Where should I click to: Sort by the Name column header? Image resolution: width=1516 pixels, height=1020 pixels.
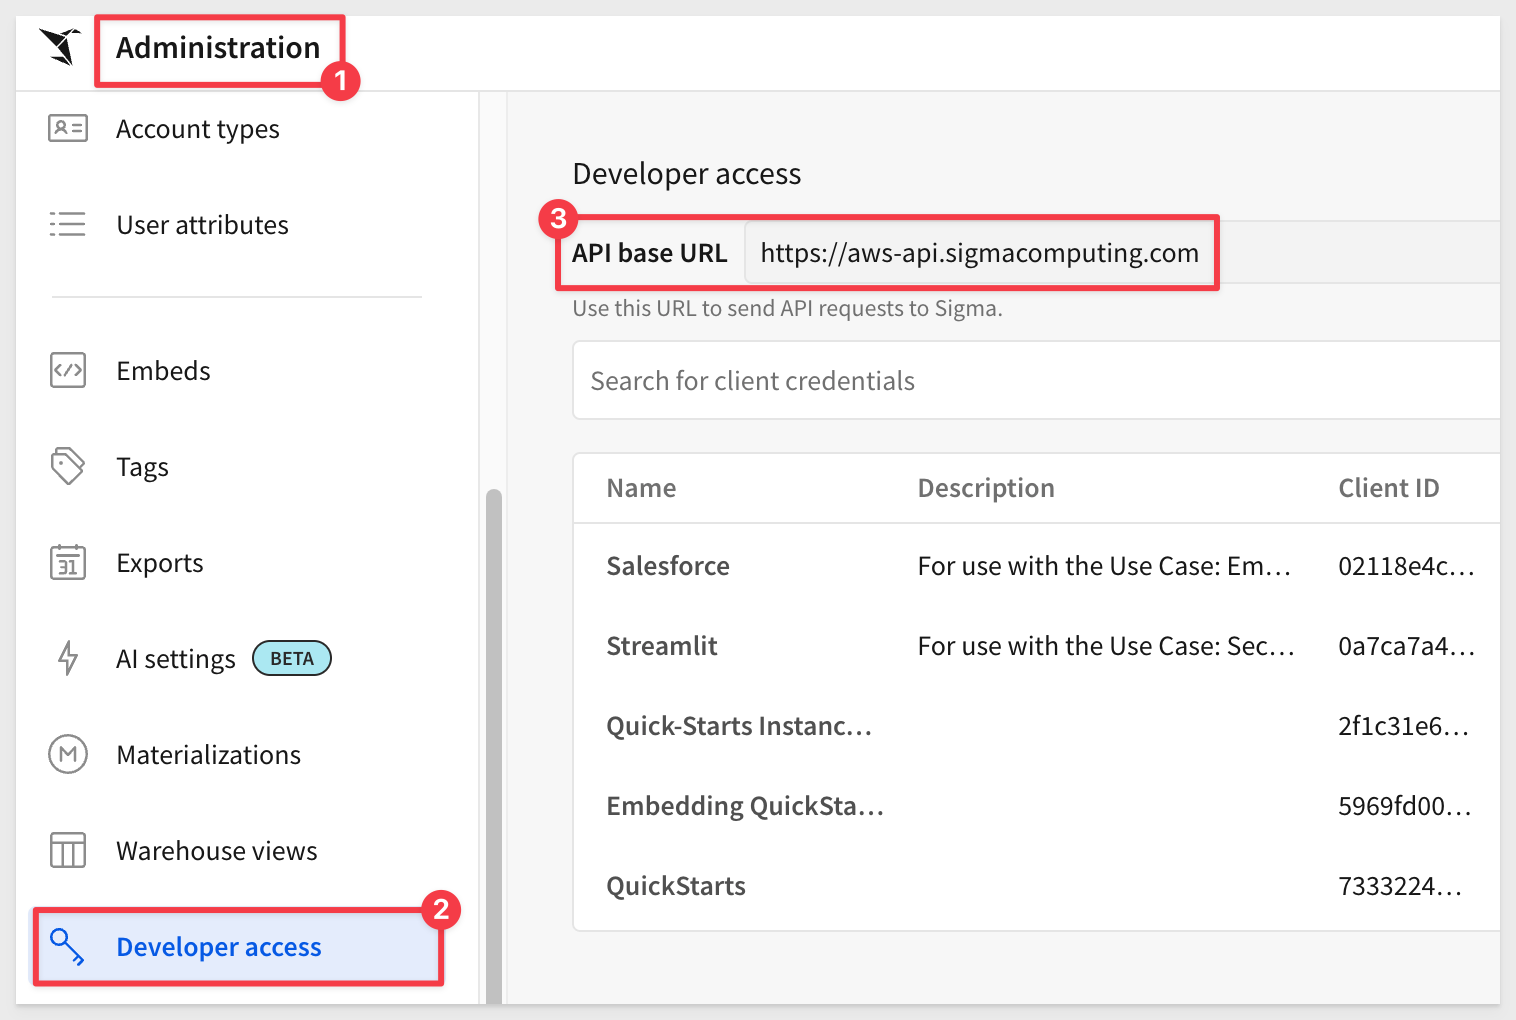(x=641, y=488)
